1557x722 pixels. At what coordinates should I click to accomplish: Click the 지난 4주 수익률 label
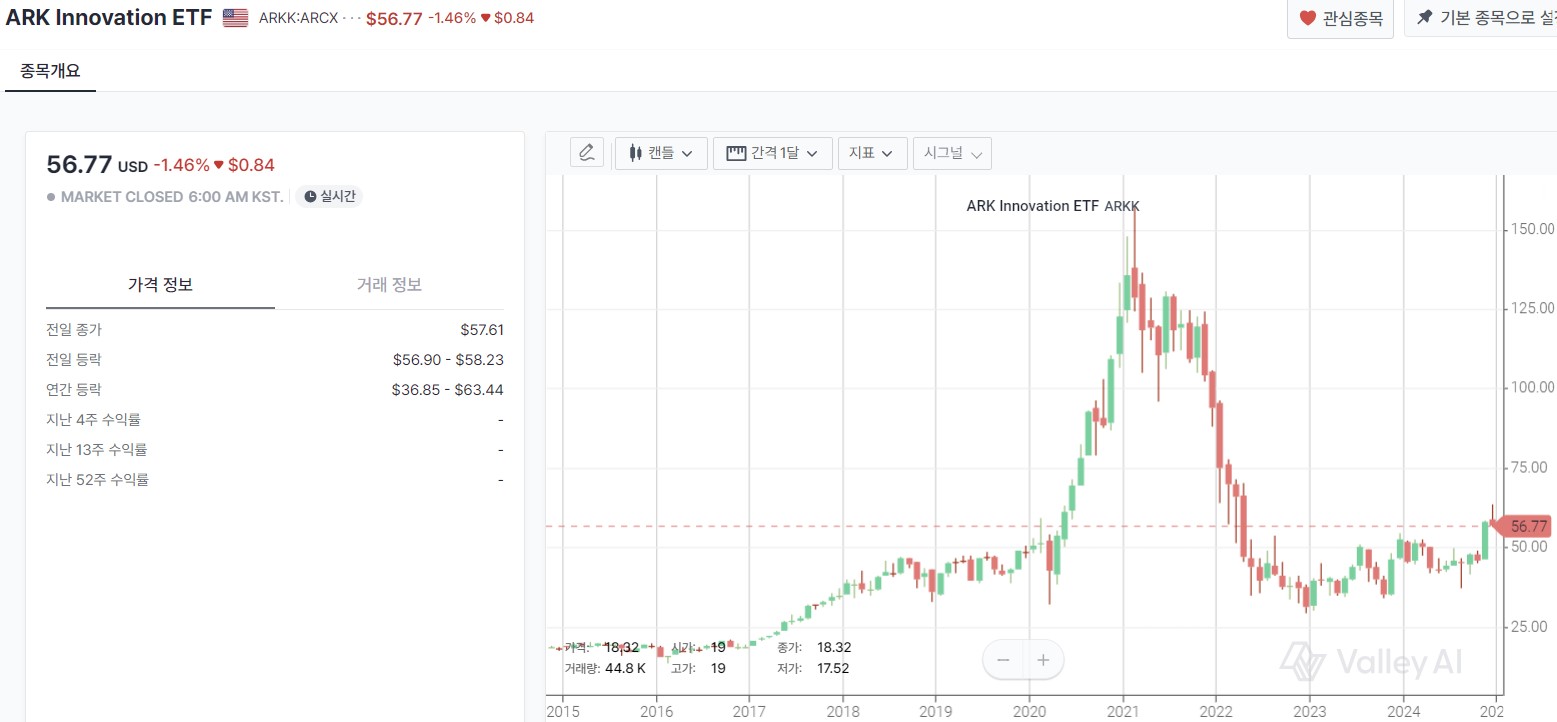[93, 420]
